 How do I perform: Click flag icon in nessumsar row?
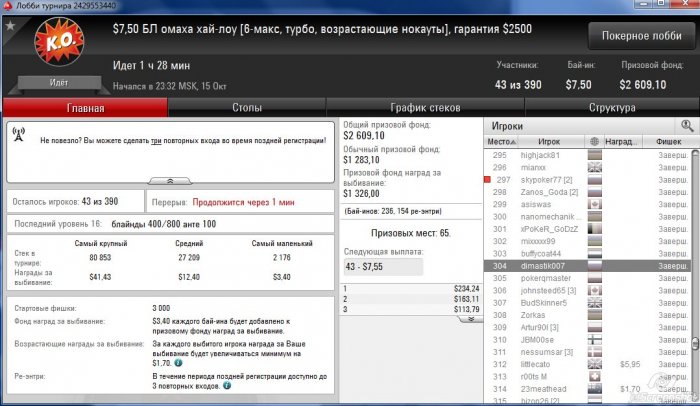tap(595, 352)
